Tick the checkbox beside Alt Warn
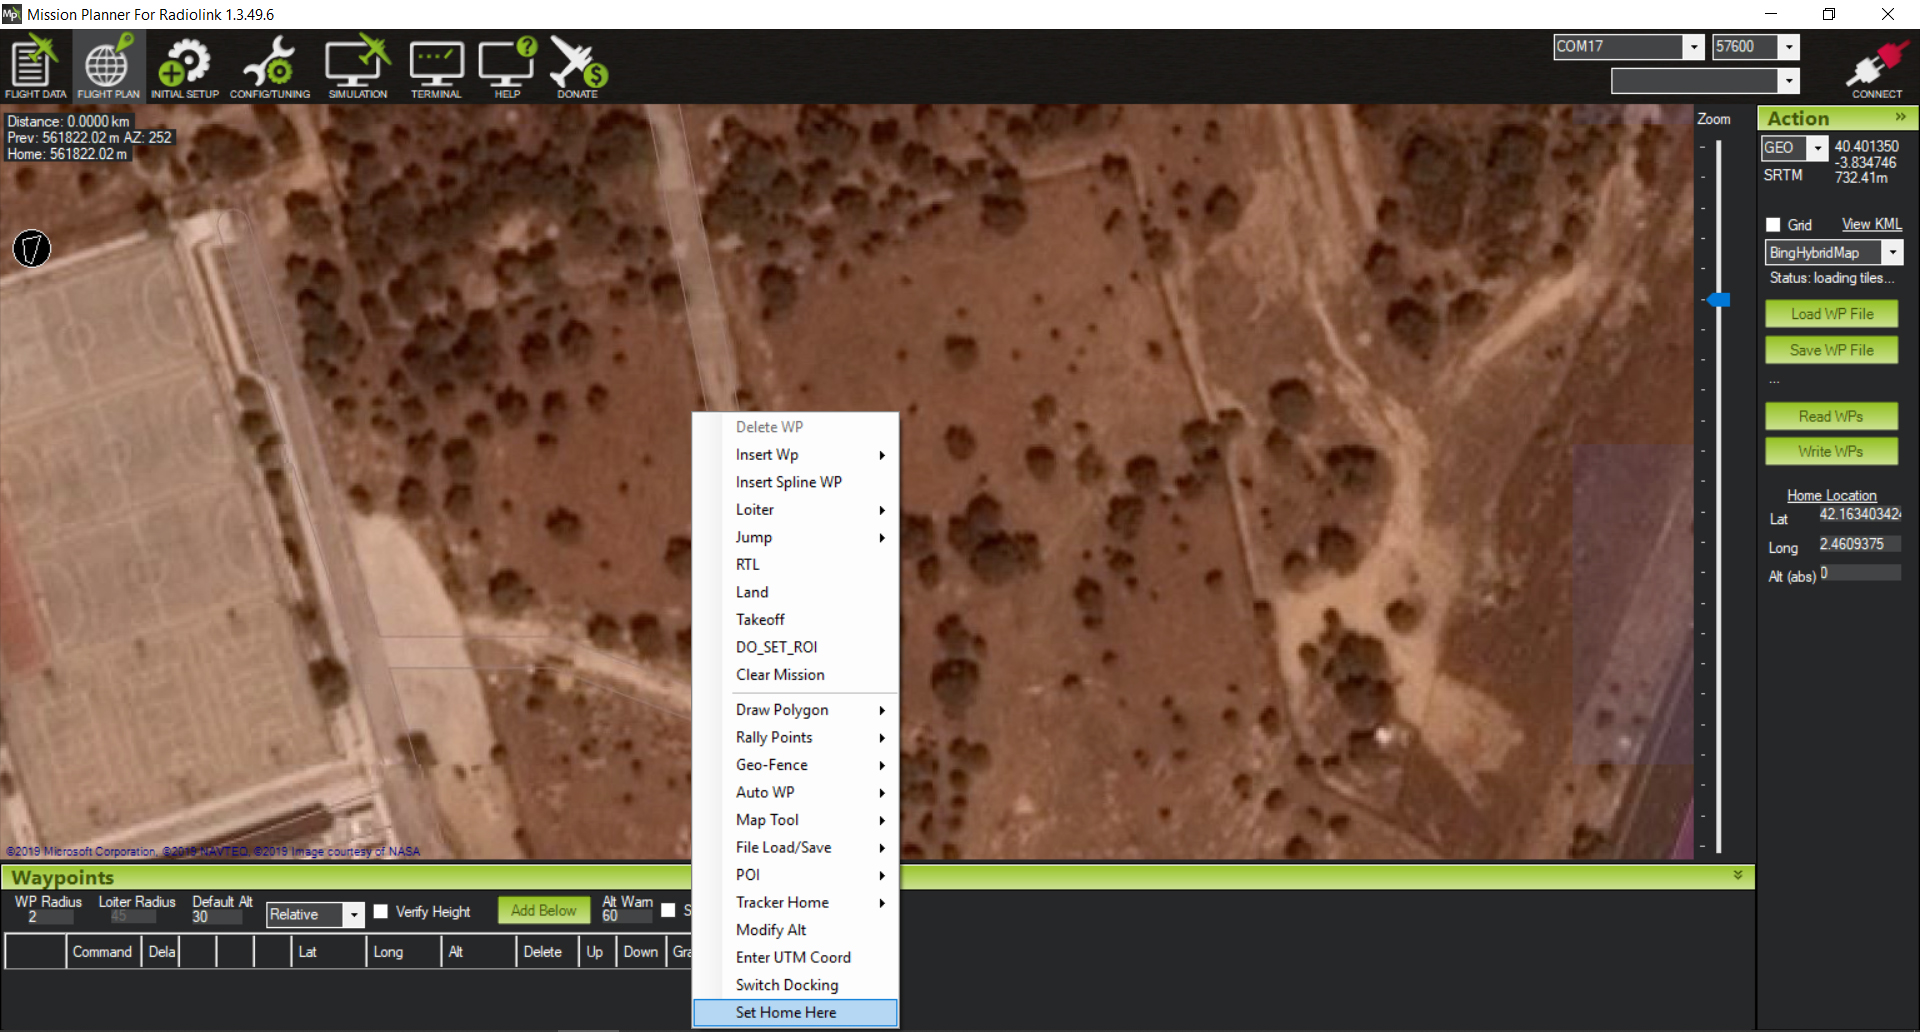The width and height of the screenshot is (1920, 1032). pos(668,911)
